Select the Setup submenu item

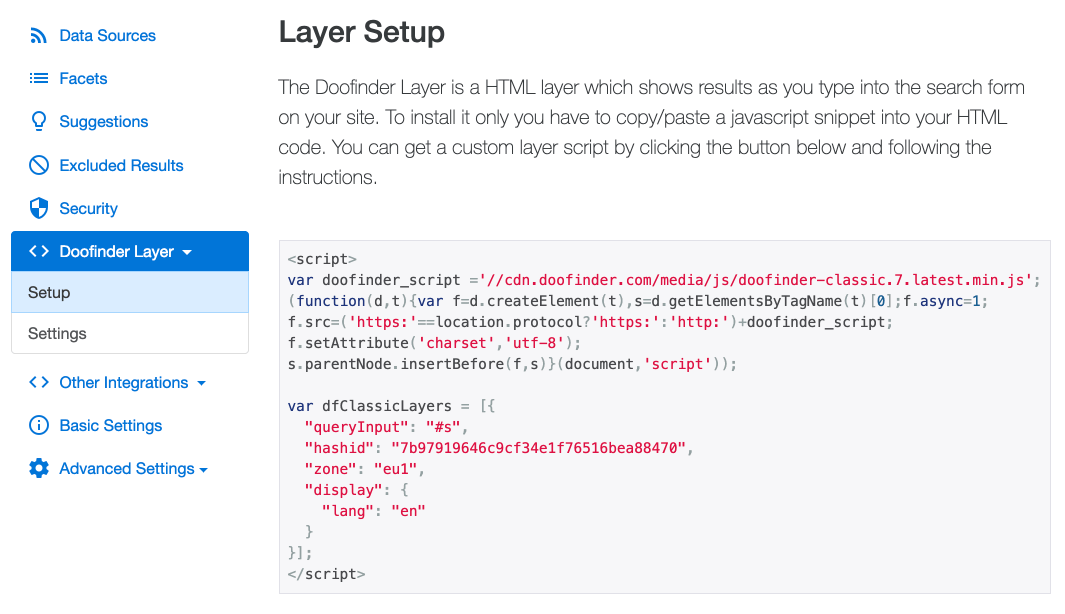[x=49, y=293]
